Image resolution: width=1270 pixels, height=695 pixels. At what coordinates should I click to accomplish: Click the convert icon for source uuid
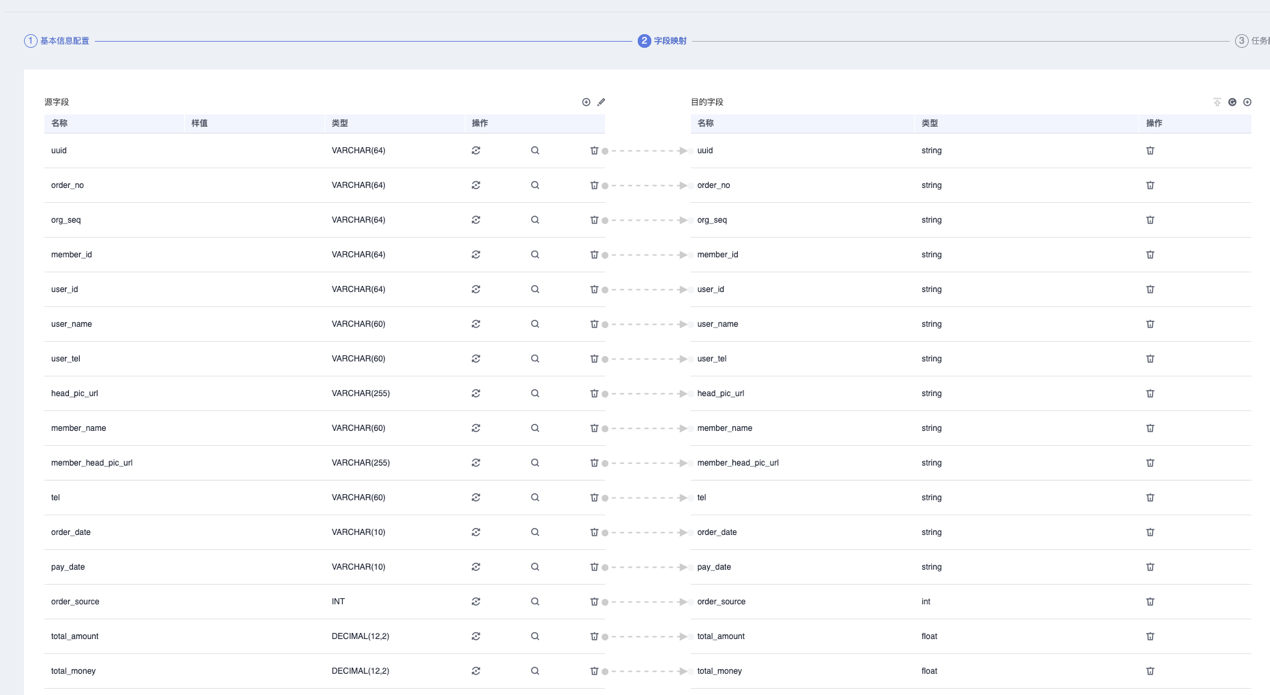tap(476, 151)
